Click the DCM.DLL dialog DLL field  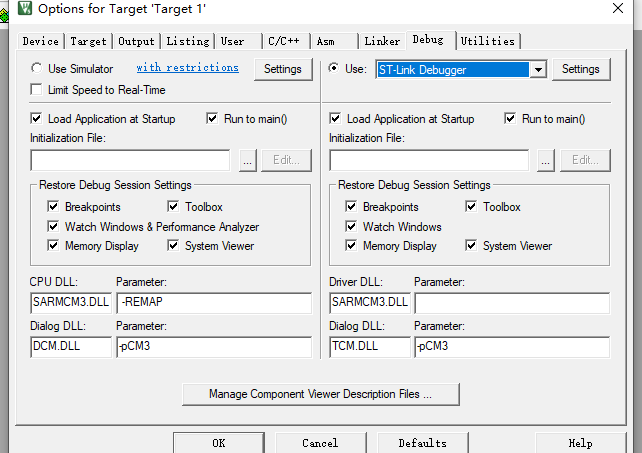(71, 347)
